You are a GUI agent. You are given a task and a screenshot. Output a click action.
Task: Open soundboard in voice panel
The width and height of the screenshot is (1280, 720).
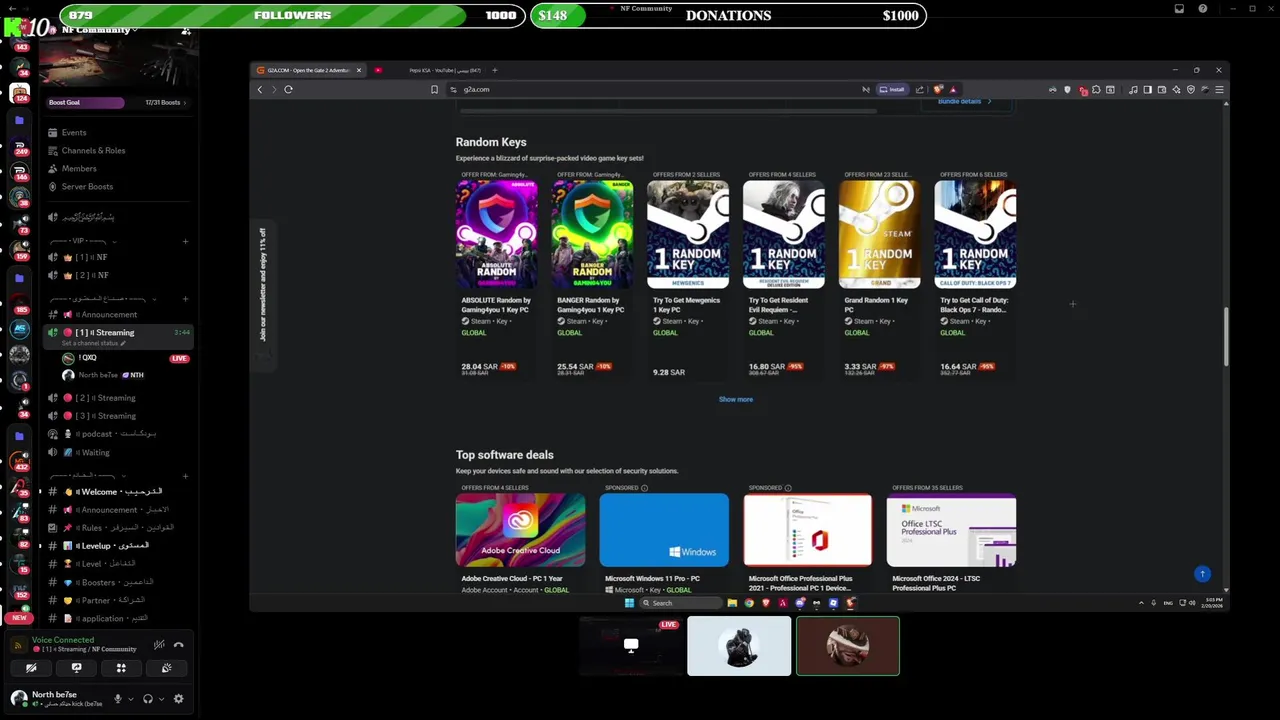166,668
